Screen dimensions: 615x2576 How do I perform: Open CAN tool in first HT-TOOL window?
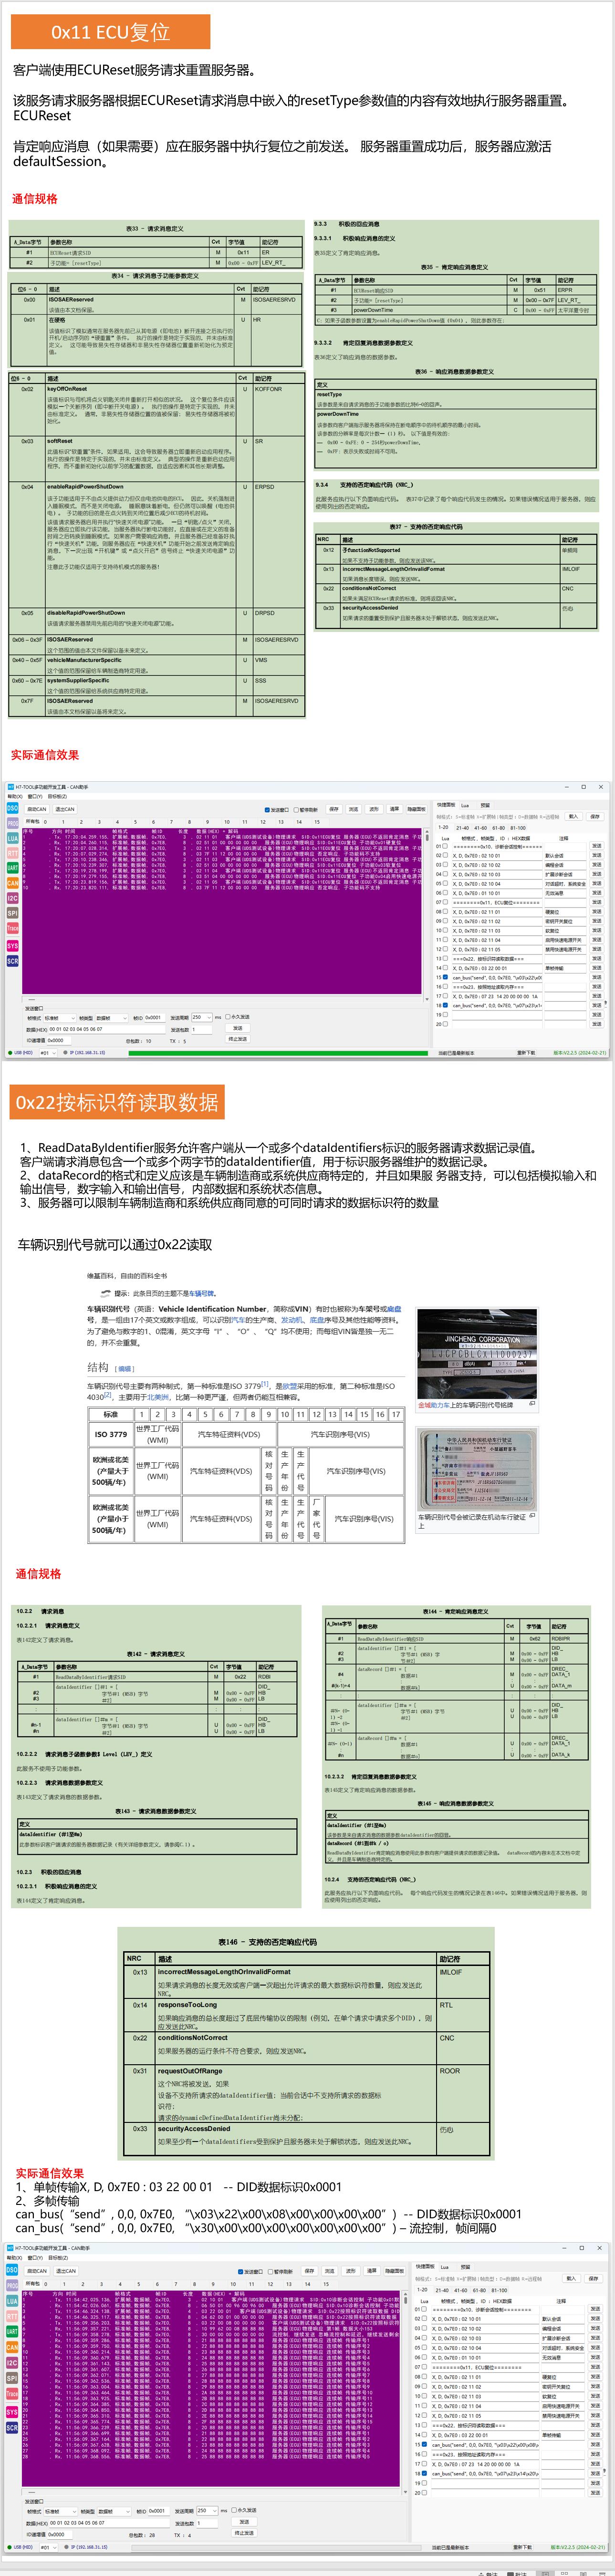coord(12,883)
